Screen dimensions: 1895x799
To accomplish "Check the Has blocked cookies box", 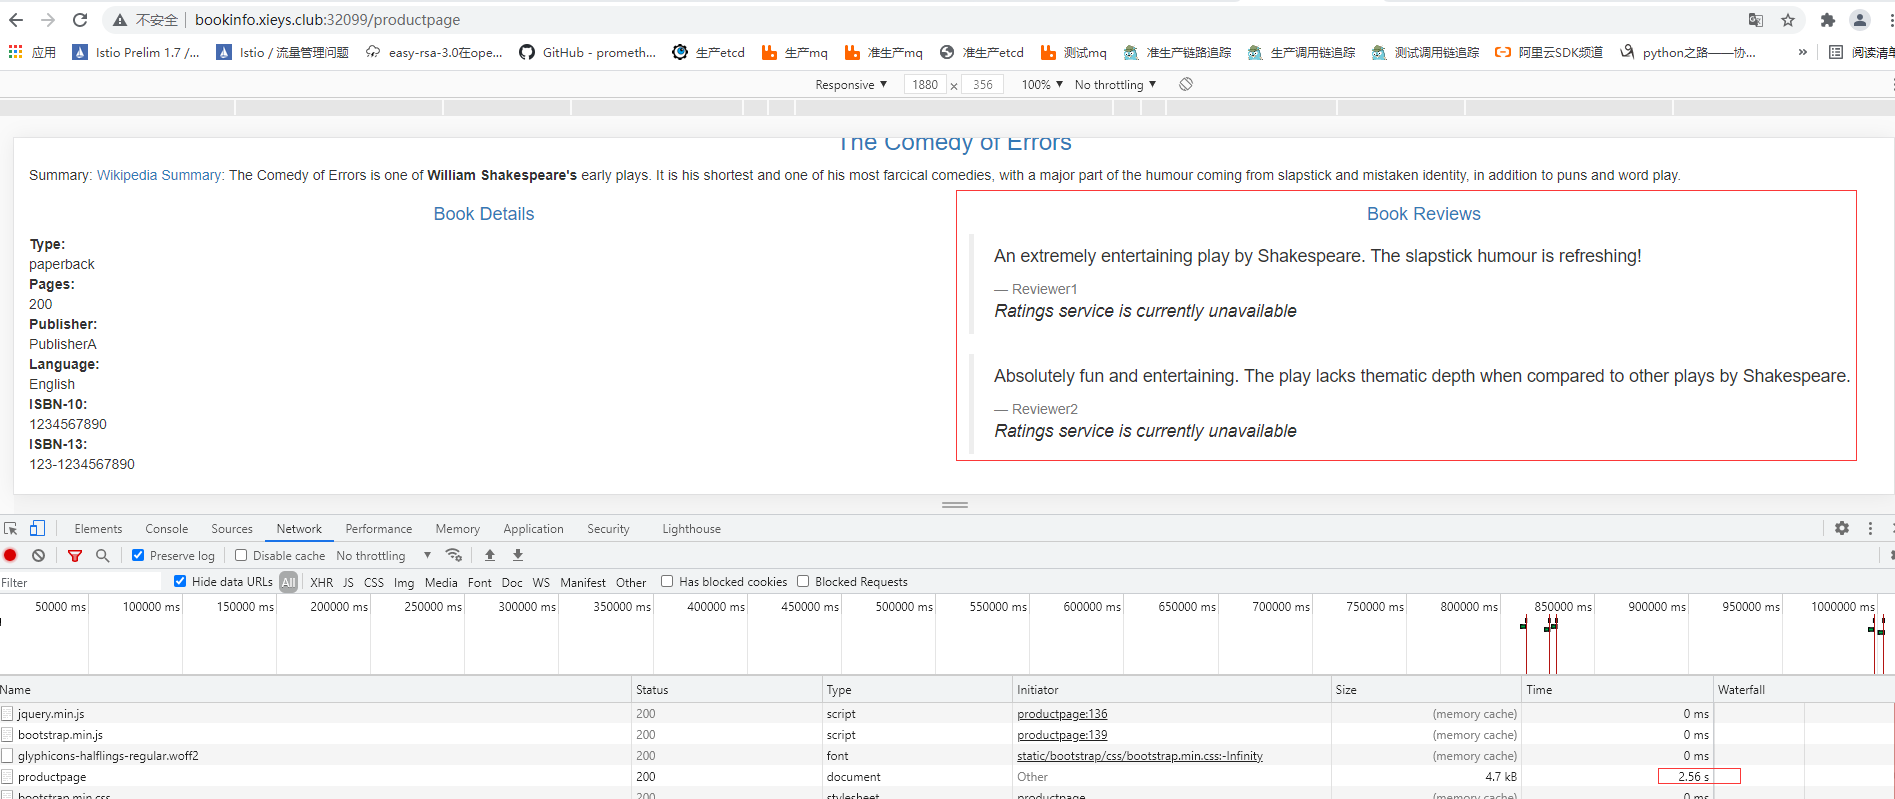I will pos(667,581).
